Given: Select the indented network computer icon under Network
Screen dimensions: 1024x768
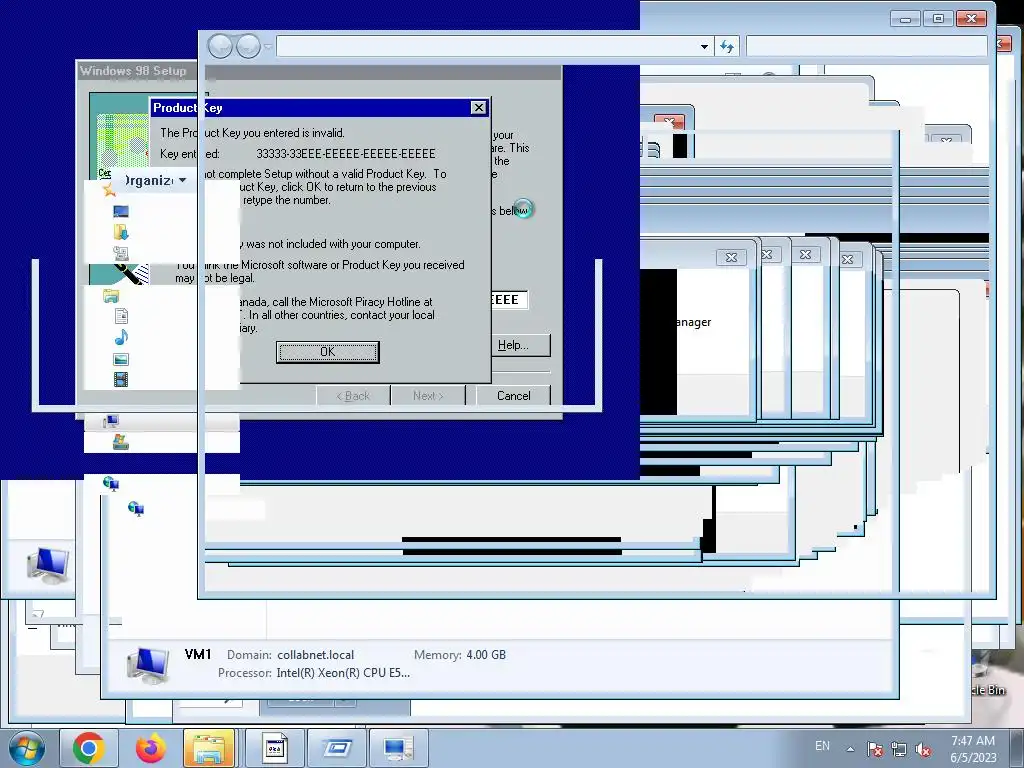Looking at the screenshot, I should pos(136,509).
